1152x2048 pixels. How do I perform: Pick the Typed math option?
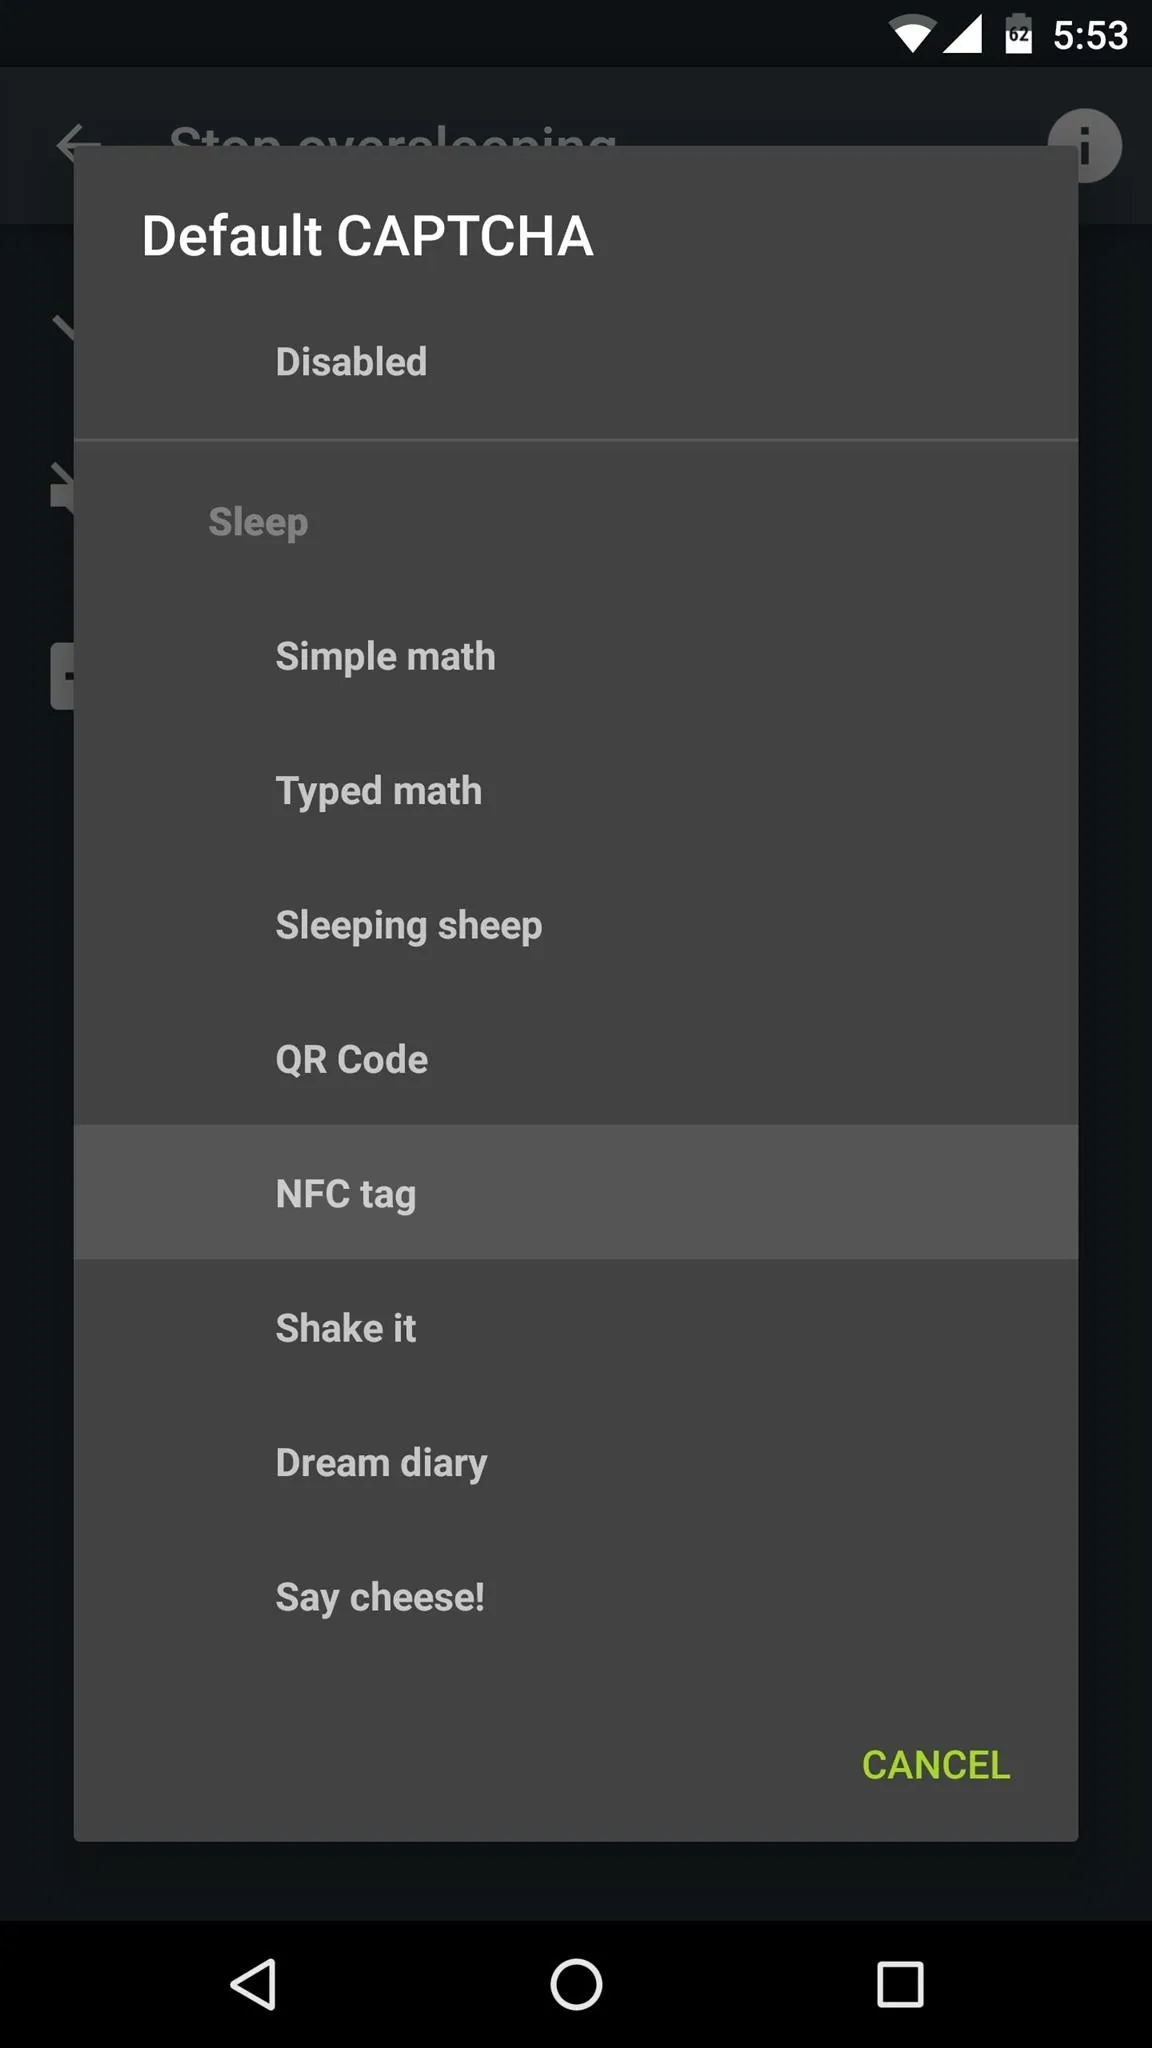tap(576, 791)
